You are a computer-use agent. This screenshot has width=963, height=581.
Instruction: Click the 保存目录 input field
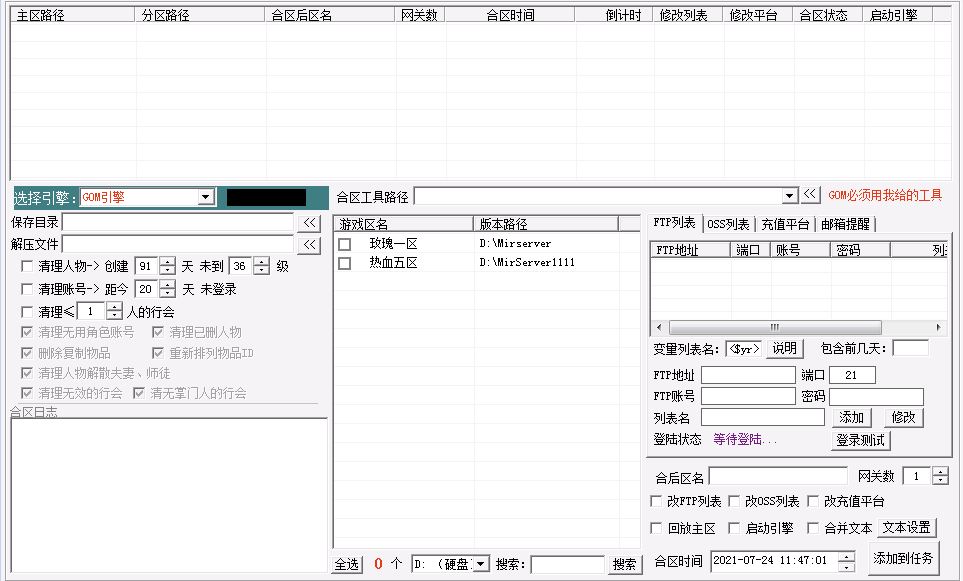[178, 222]
